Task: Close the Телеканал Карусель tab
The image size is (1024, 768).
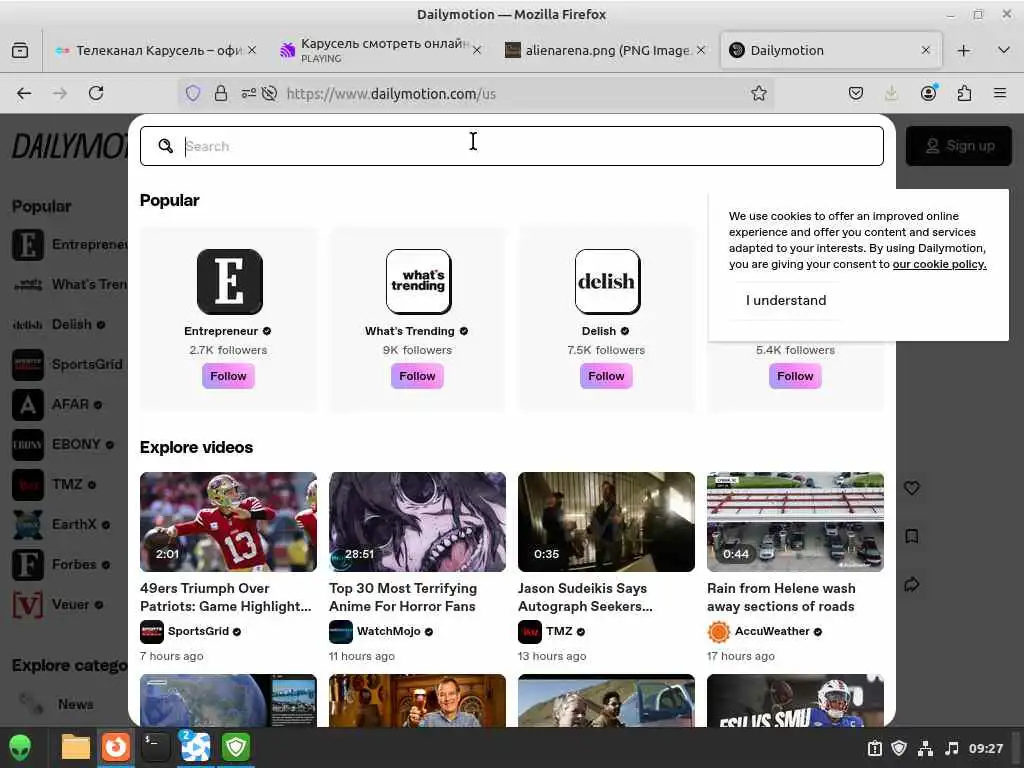Action: point(252,50)
